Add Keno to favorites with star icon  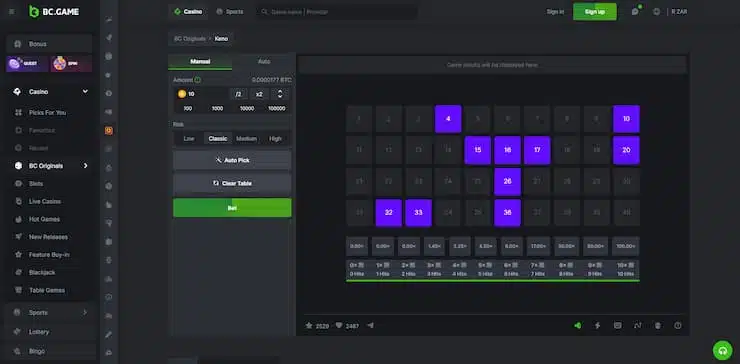[x=309, y=326]
